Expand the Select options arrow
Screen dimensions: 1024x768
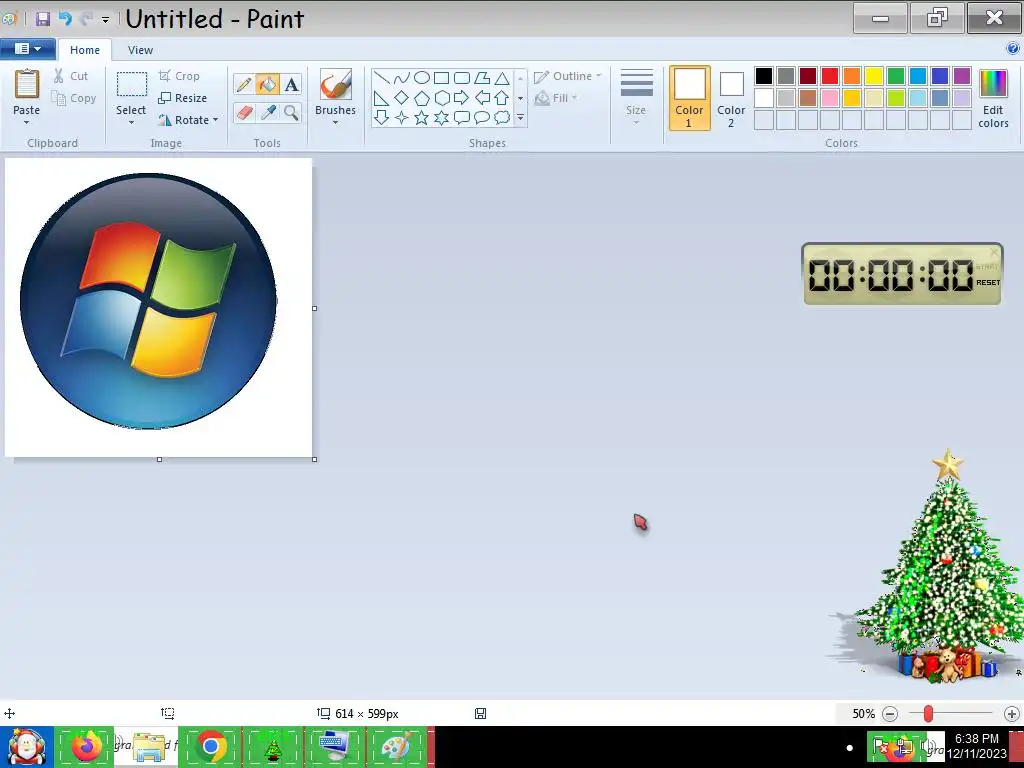tap(131, 122)
